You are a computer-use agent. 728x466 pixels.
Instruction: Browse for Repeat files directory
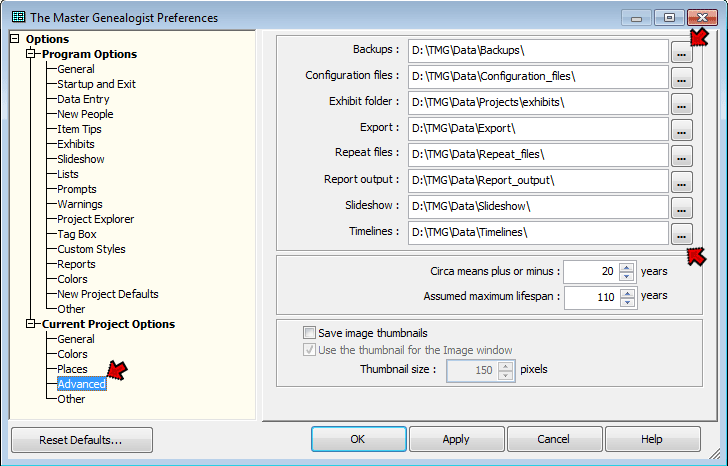click(681, 155)
